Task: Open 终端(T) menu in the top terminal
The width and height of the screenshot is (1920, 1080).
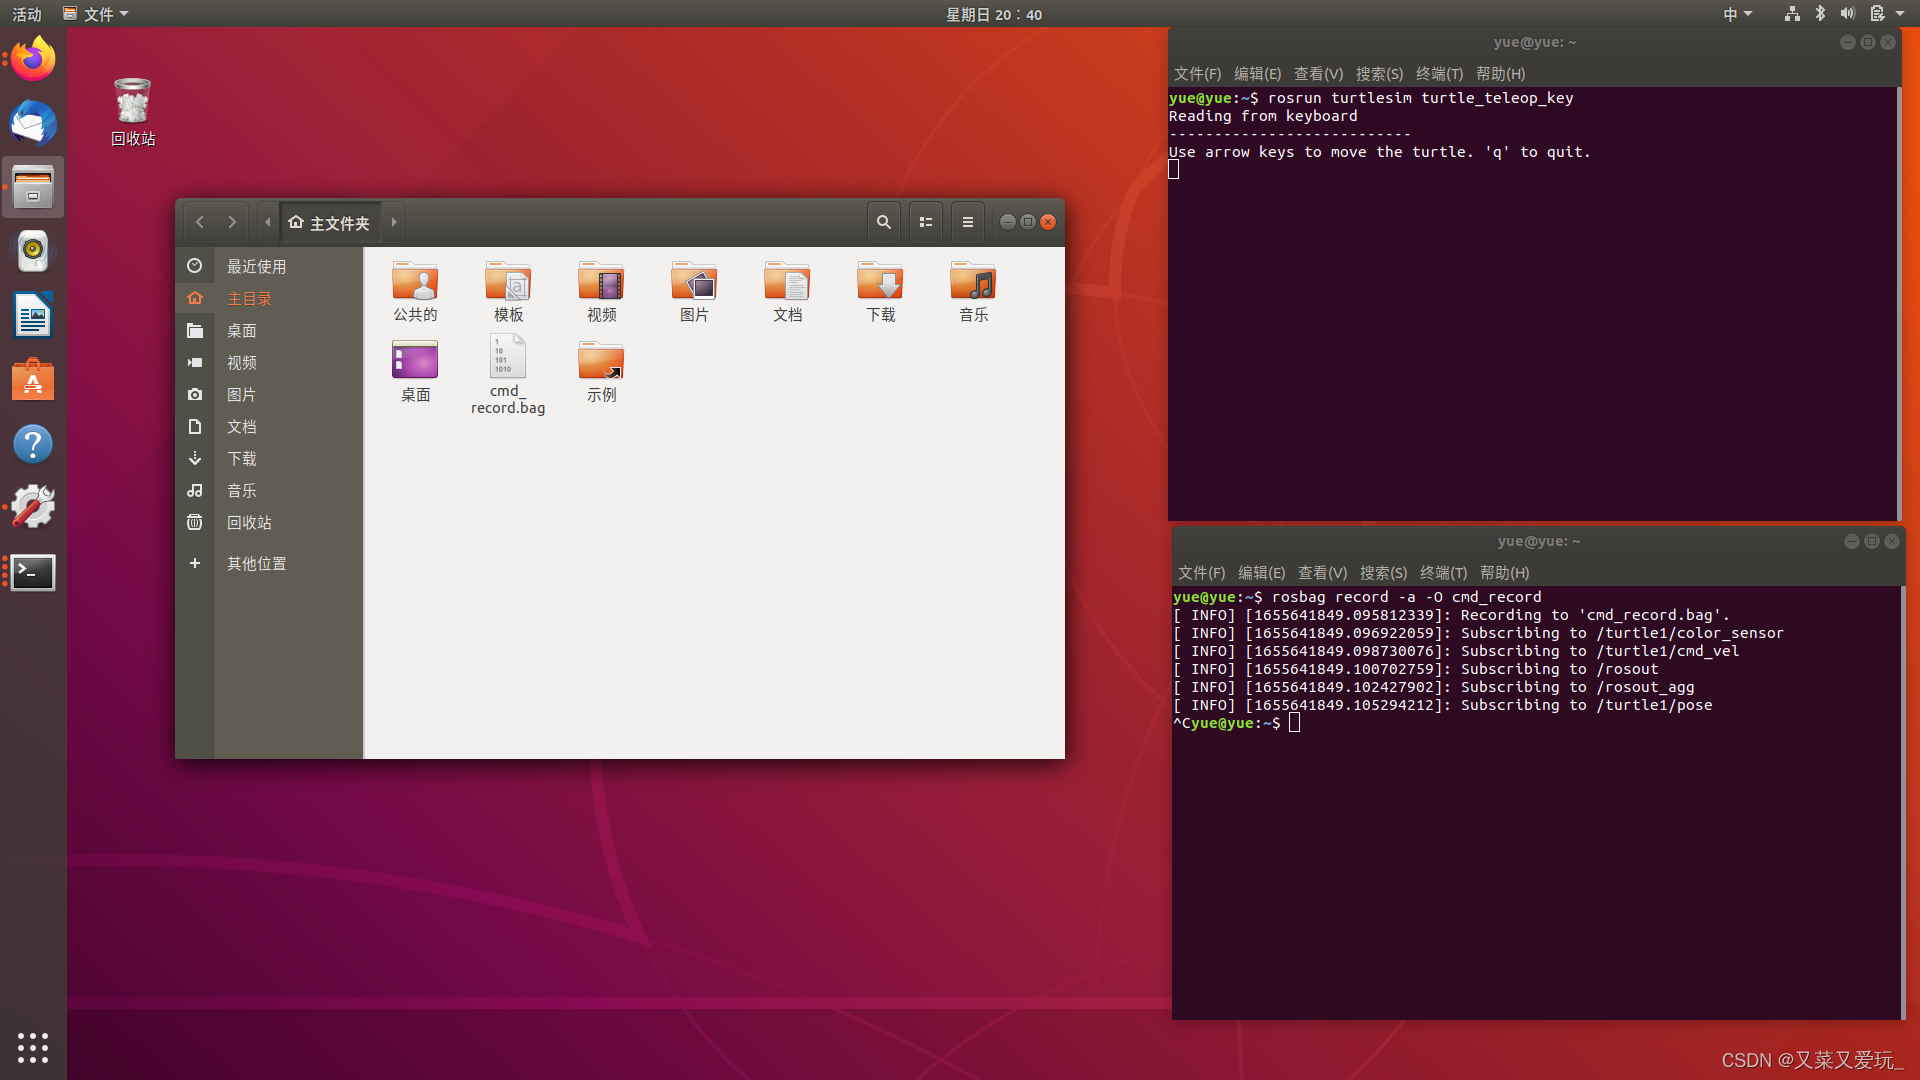Action: pyautogui.click(x=1439, y=74)
